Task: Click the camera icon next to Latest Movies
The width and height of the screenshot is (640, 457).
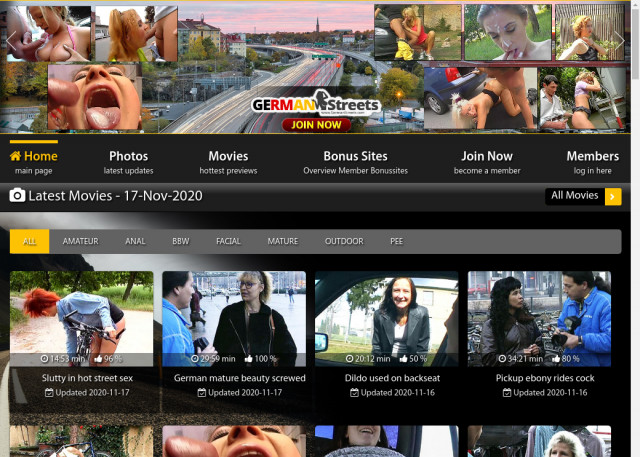Action: 17,195
